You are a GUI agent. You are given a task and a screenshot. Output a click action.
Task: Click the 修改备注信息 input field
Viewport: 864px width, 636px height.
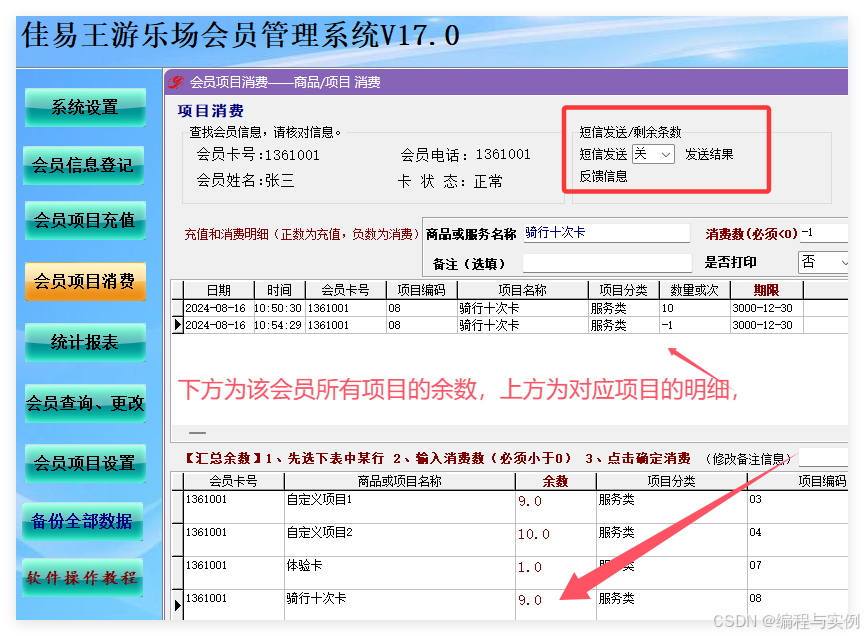point(823,458)
